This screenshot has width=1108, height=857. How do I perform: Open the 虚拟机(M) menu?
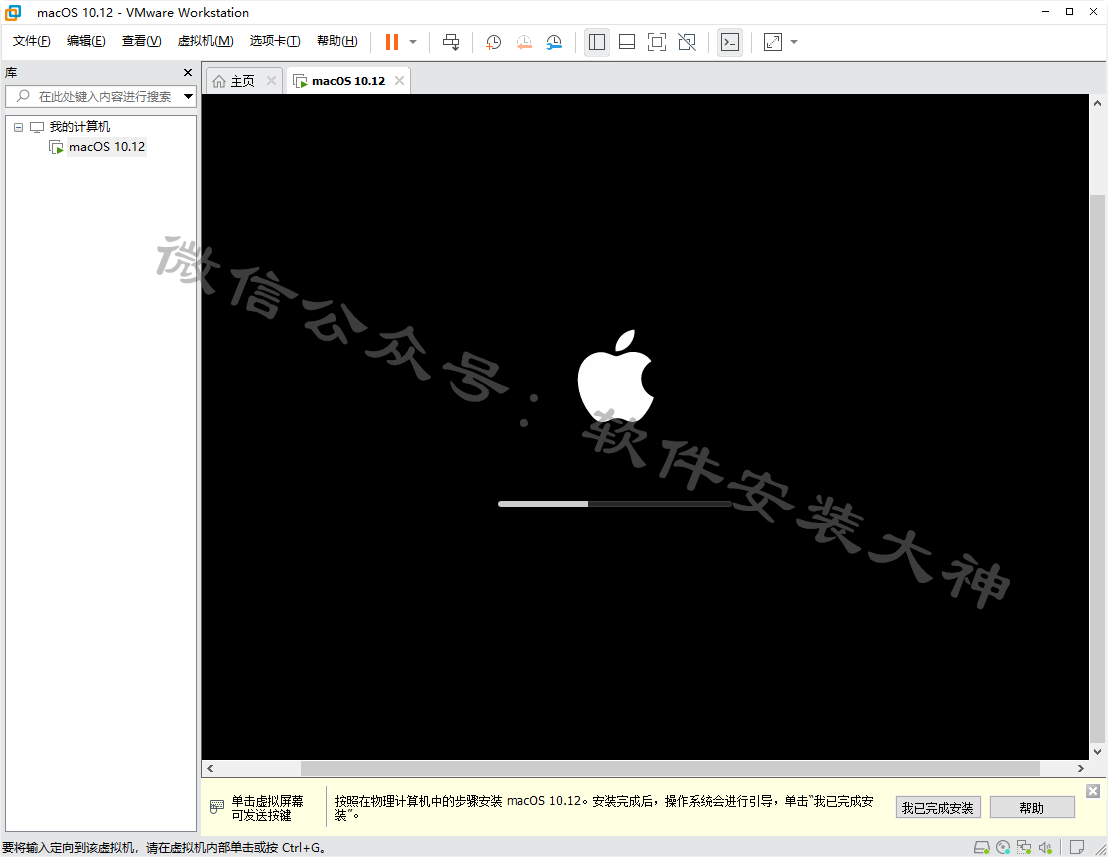(206, 41)
